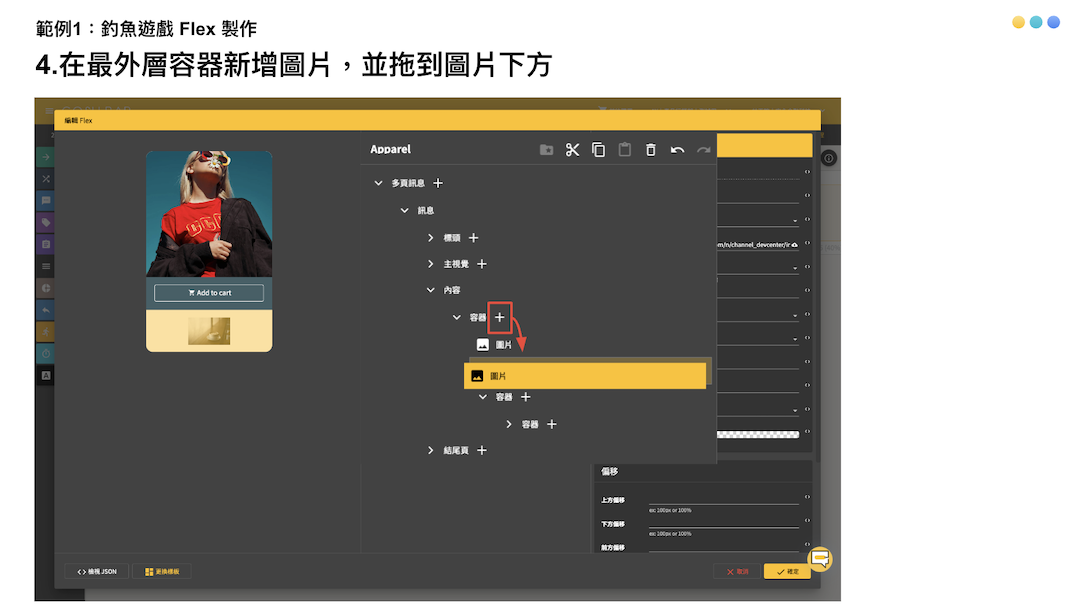
Task: Collapse the 容器 node under 內容
Action: click(457, 317)
